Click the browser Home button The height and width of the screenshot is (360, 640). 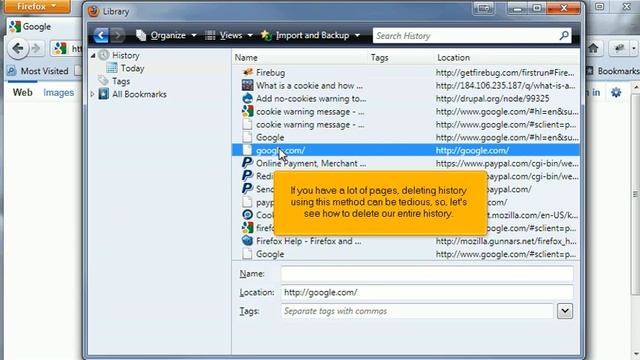pos(593,49)
